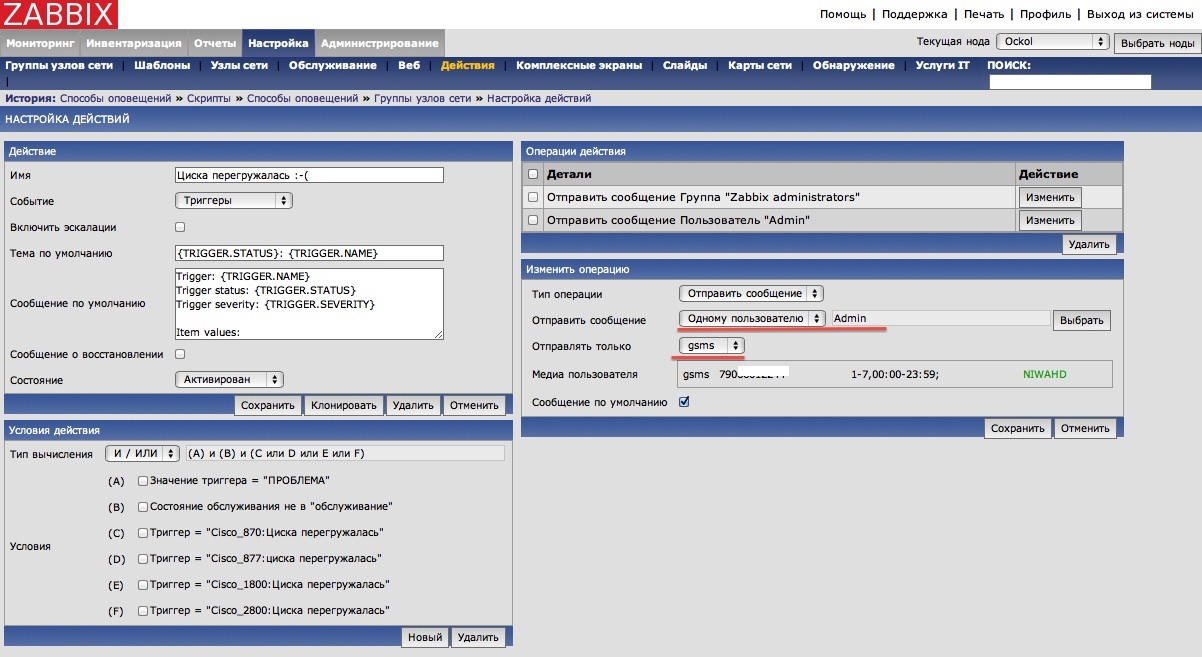
Task: Toggle the 'Сообщение о восстановлении' checkbox
Action: pyautogui.click(x=180, y=354)
